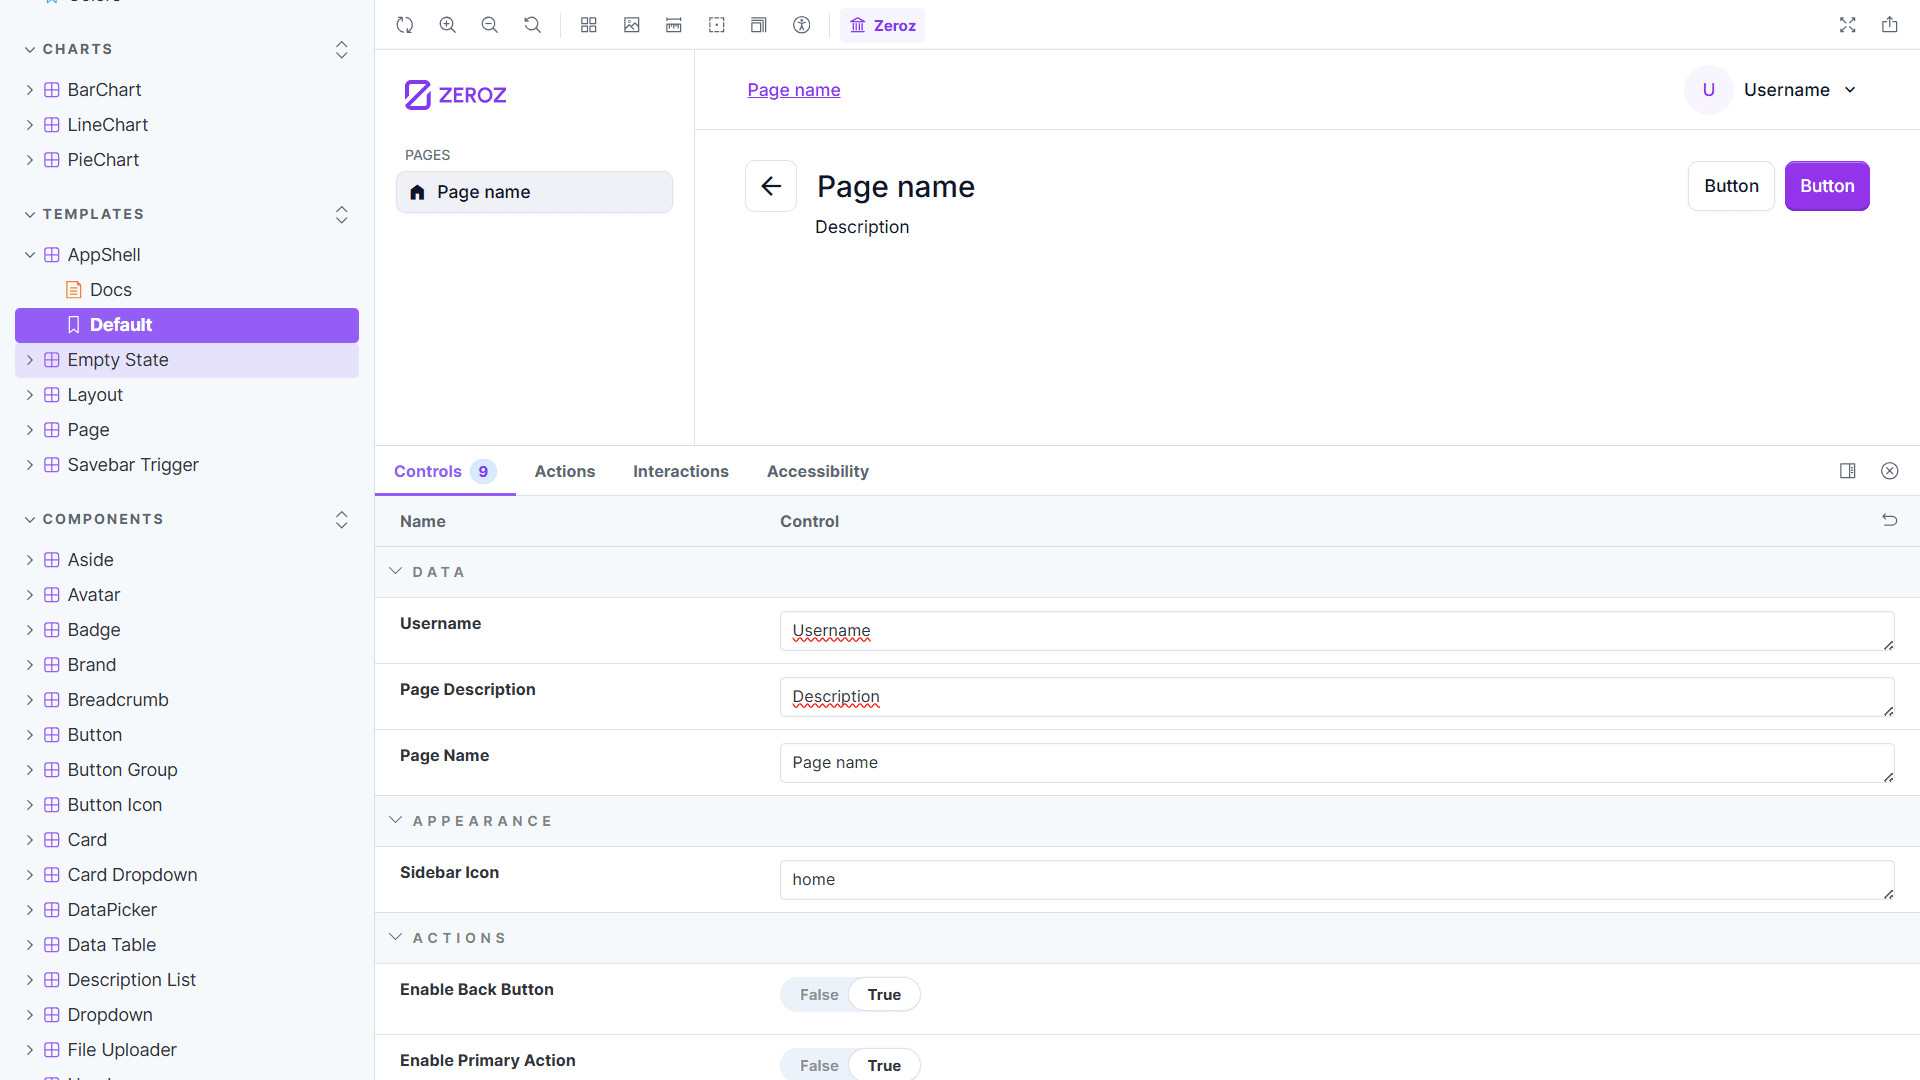This screenshot has height=1080, width=1920.
Task: Click the white secondary Button
Action: click(1731, 186)
